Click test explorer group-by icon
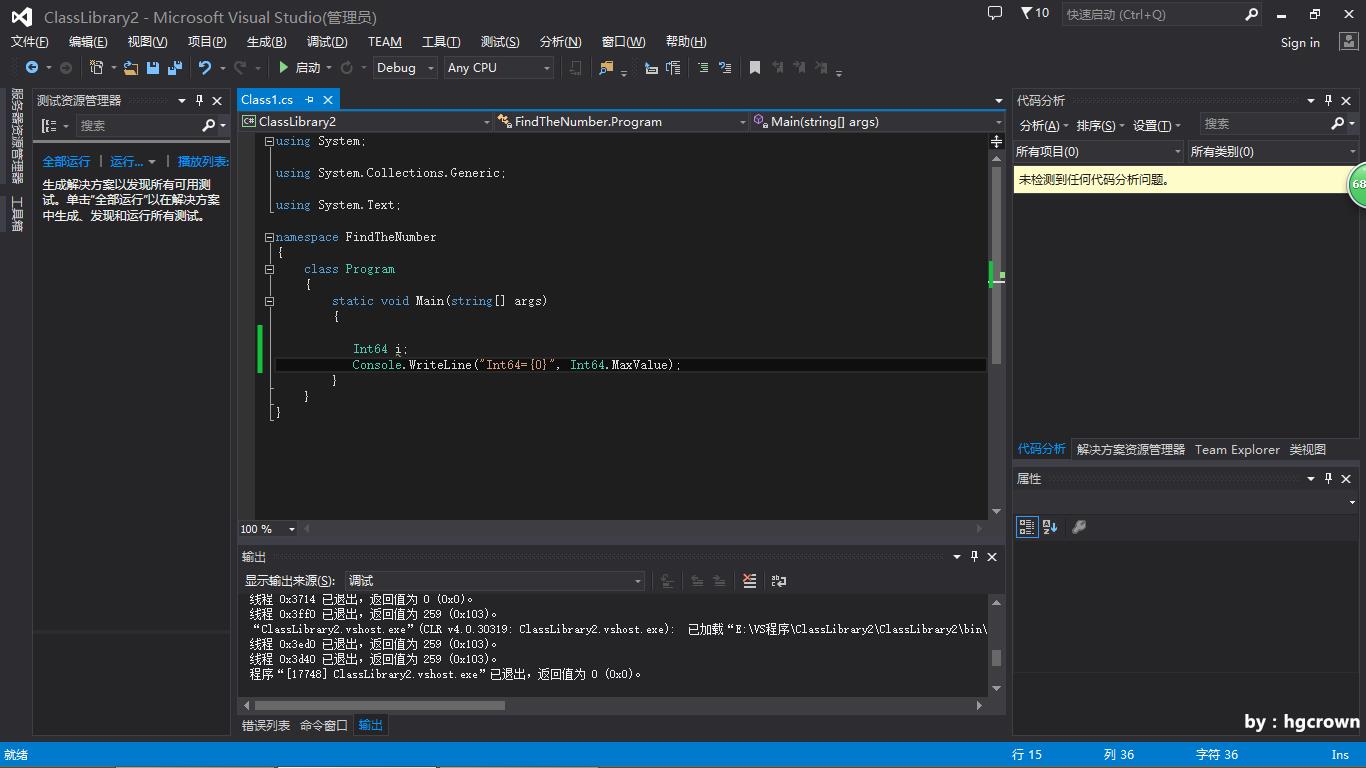Viewport: 1366px width, 768px height. click(49, 125)
